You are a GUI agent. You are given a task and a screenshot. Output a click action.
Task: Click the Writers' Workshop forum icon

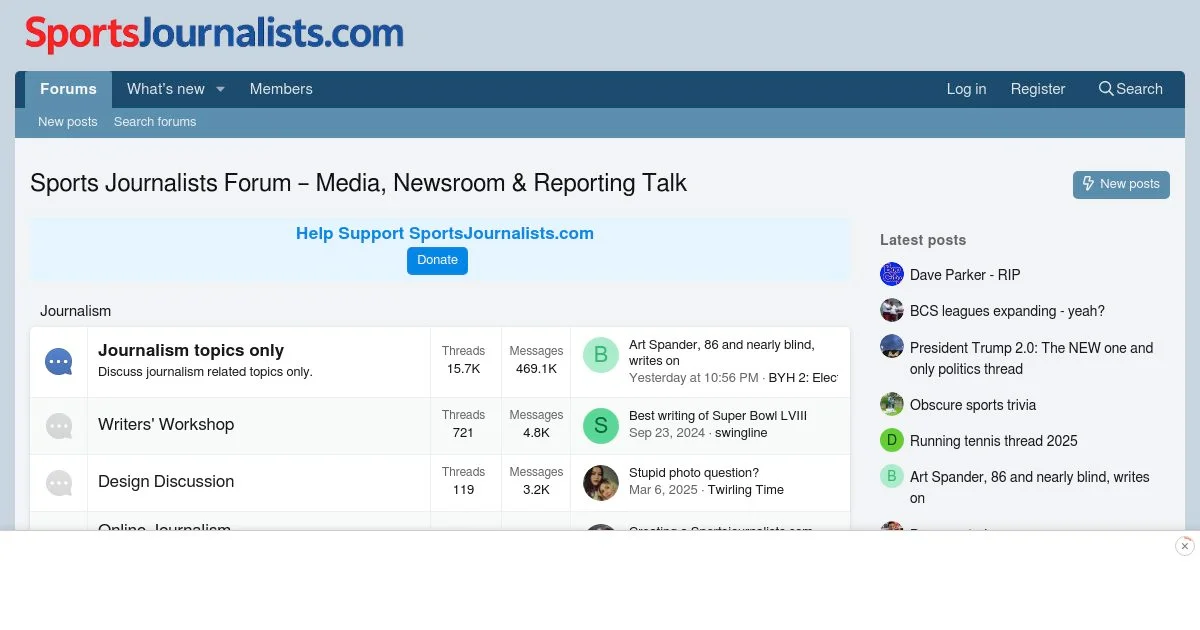tap(59, 426)
